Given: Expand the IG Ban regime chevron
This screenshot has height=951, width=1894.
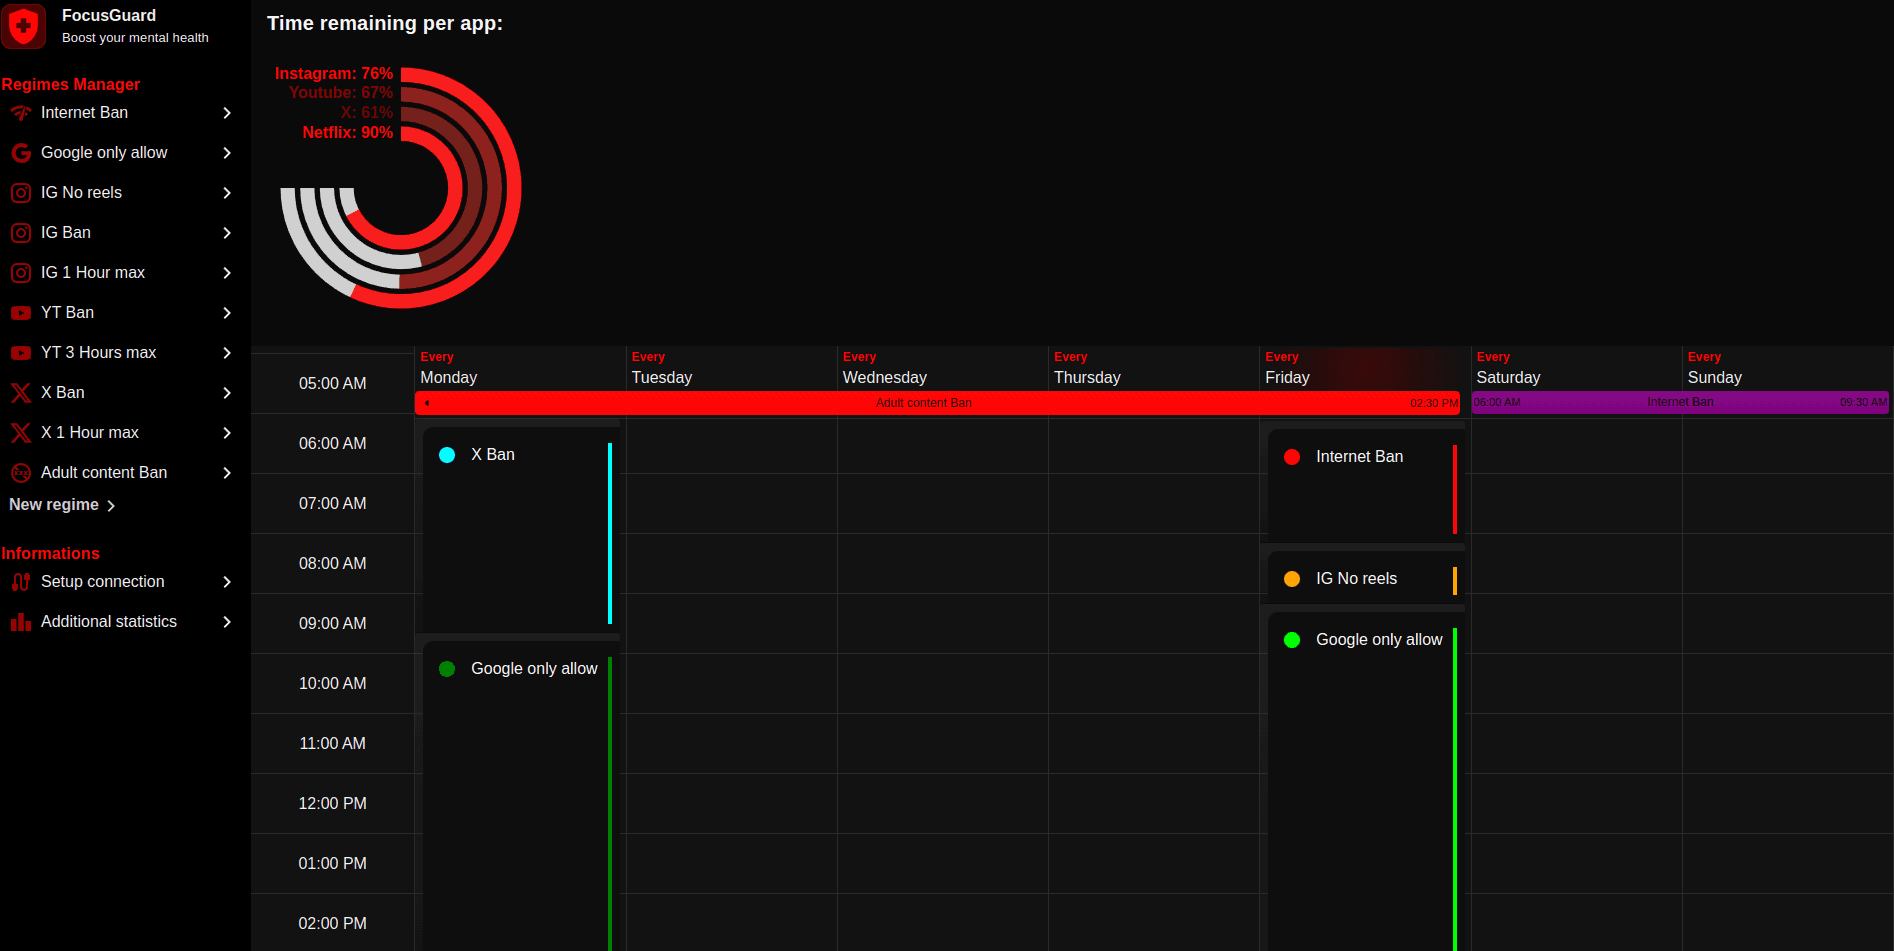Looking at the screenshot, I should click(x=227, y=233).
